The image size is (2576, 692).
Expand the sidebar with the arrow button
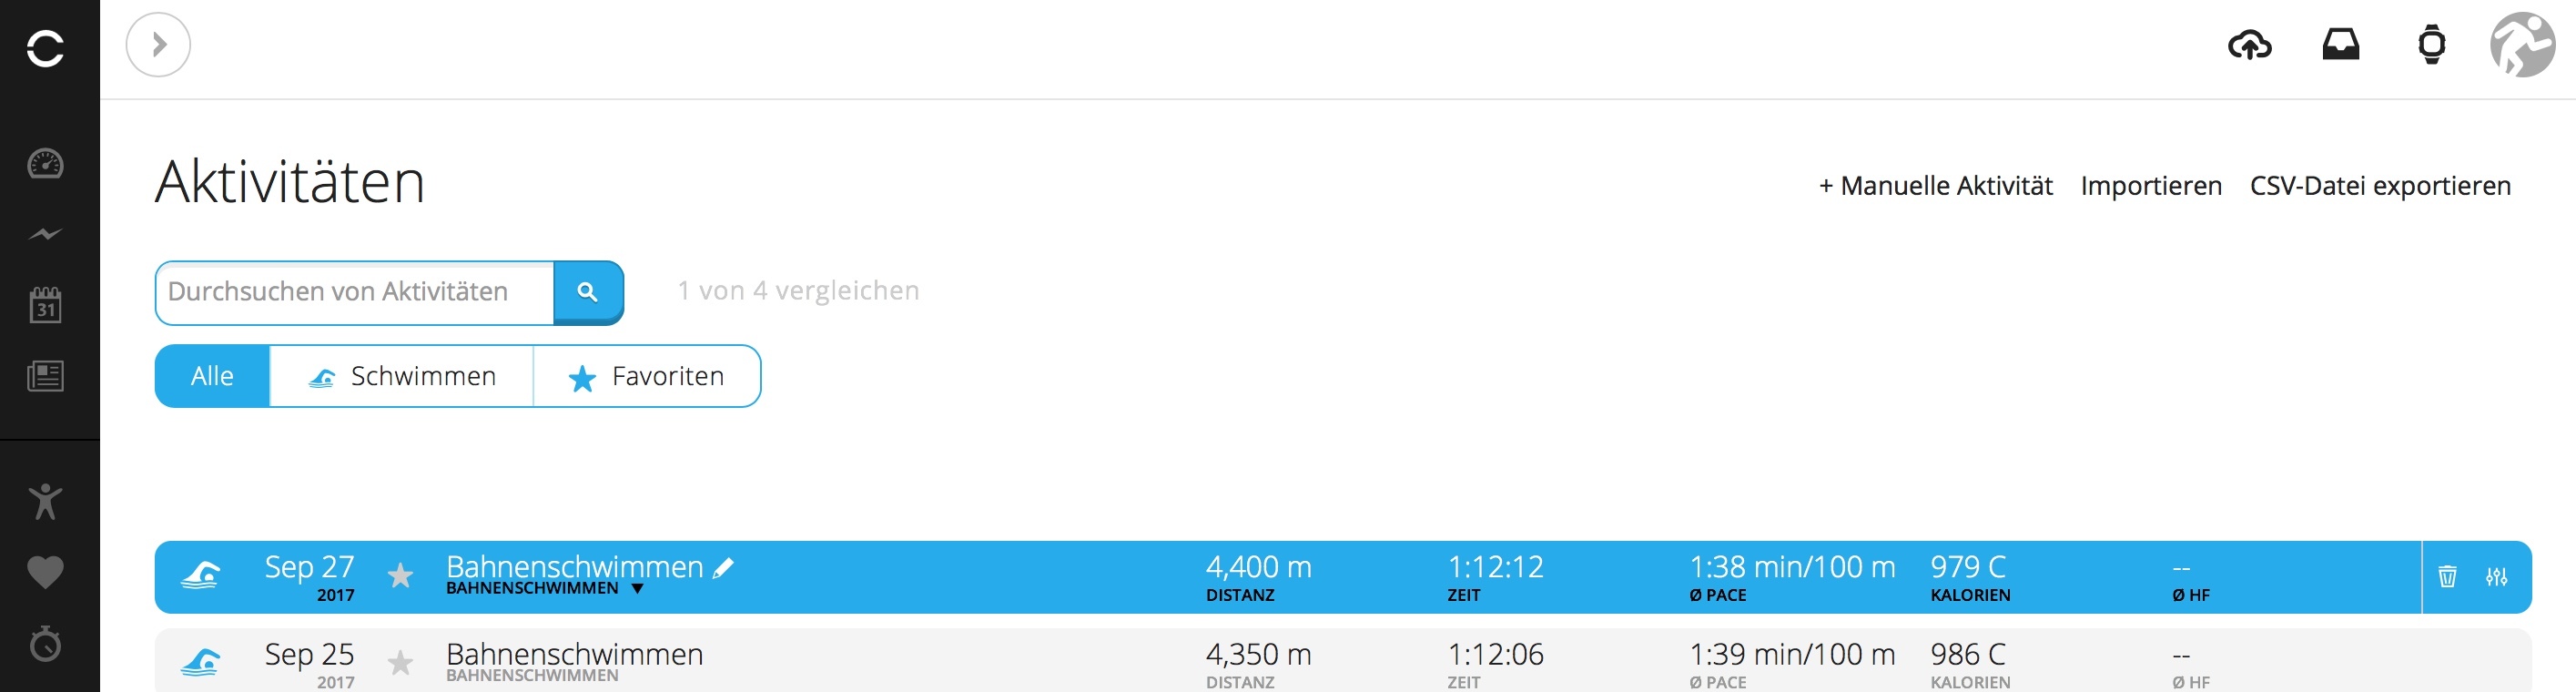click(158, 45)
